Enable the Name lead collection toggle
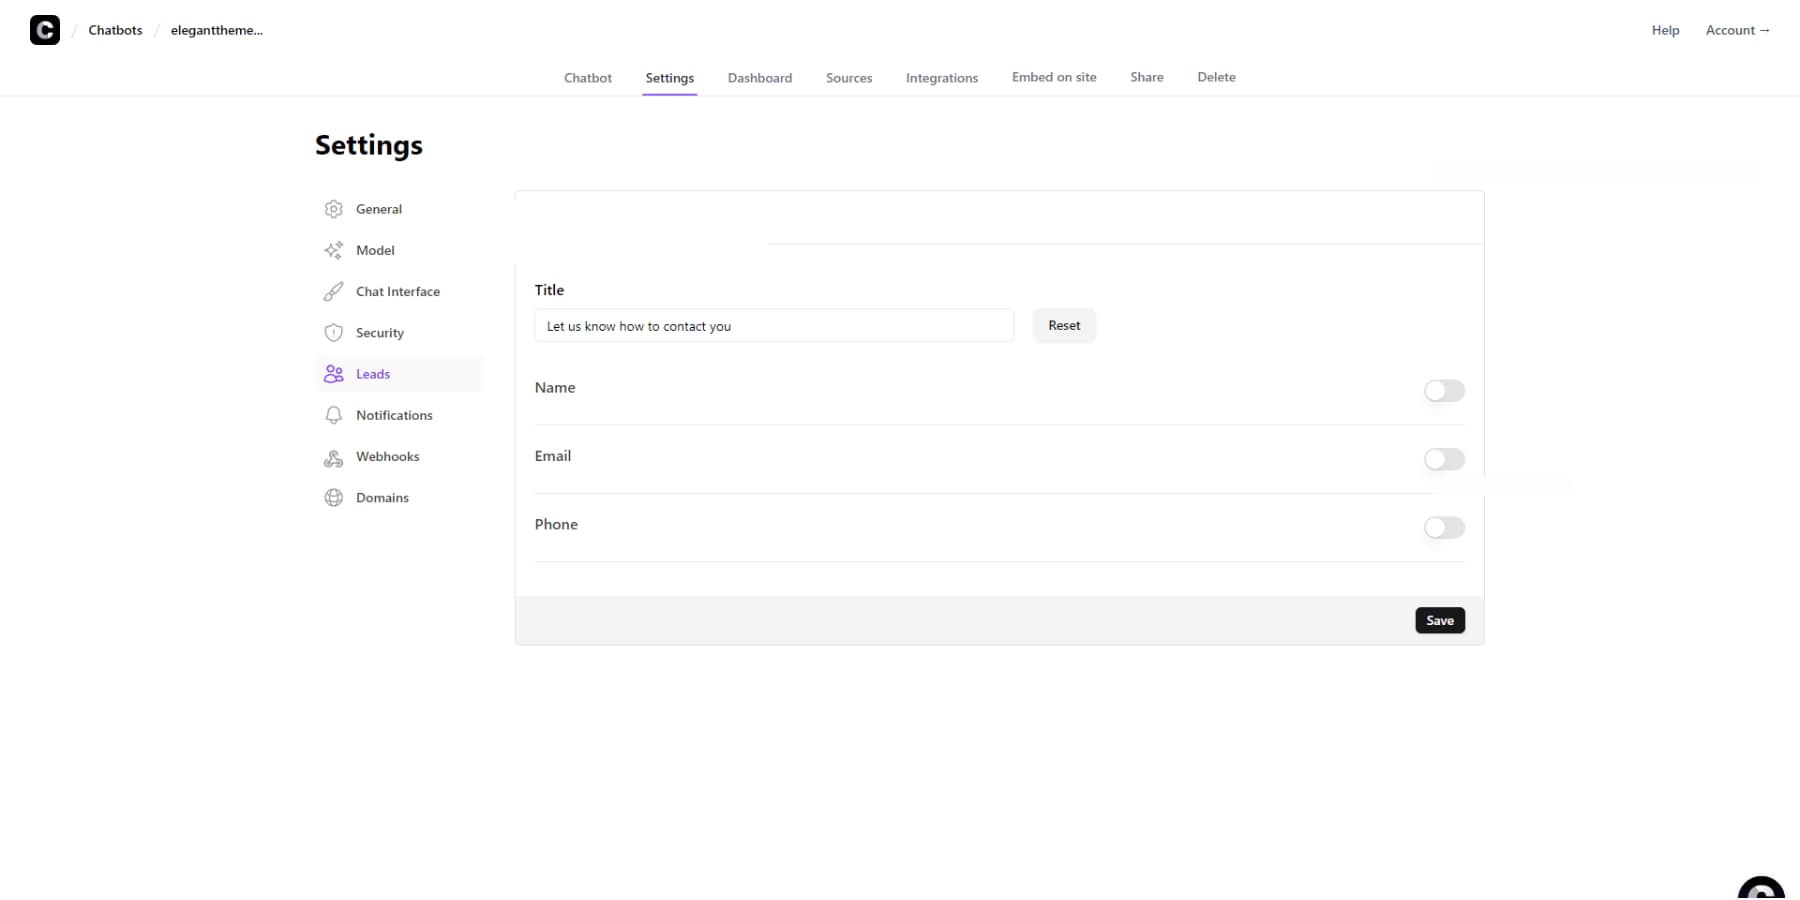Viewport: 1800px width, 900px height. tap(1444, 391)
